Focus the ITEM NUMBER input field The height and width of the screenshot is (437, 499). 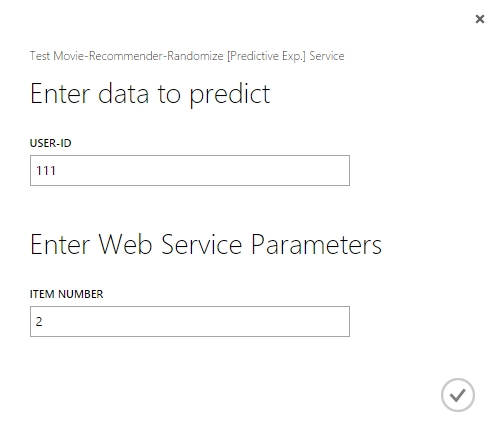(x=190, y=321)
